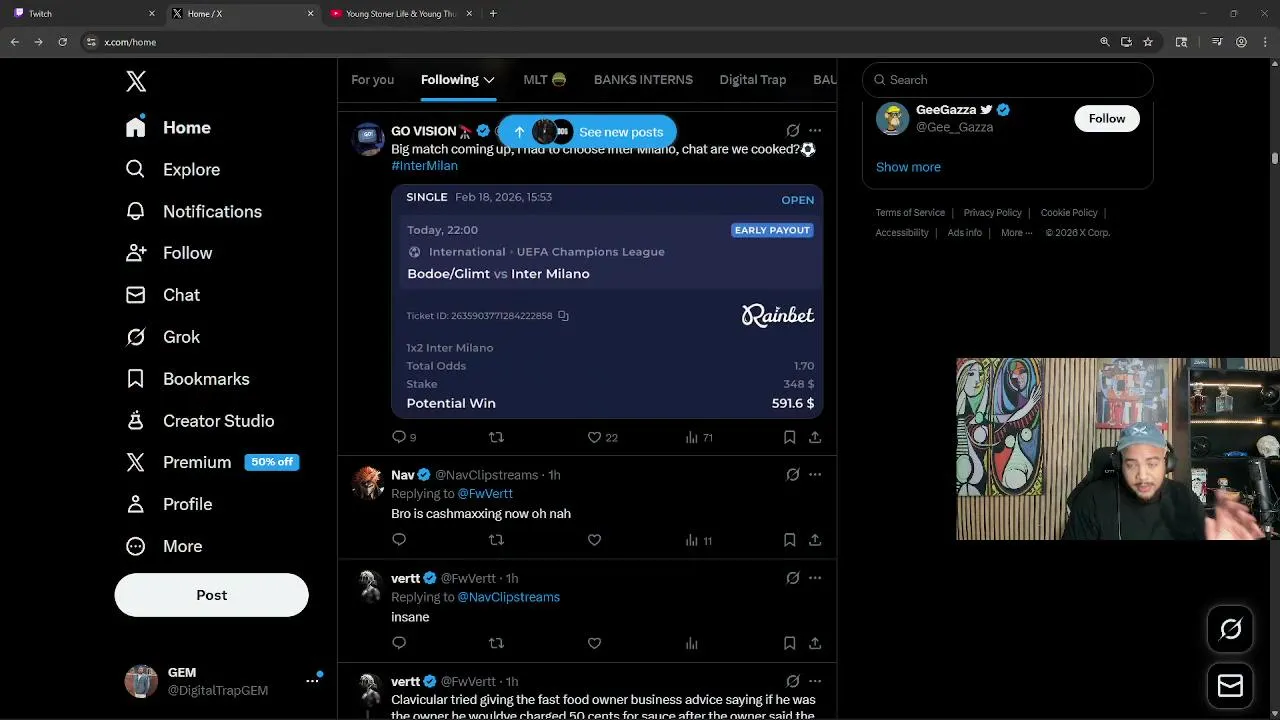Image resolution: width=1280 pixels, height=720 pixels.
Task: Open Nav's profile avatar
Action: pyautogui.click(x=368, y=483)
